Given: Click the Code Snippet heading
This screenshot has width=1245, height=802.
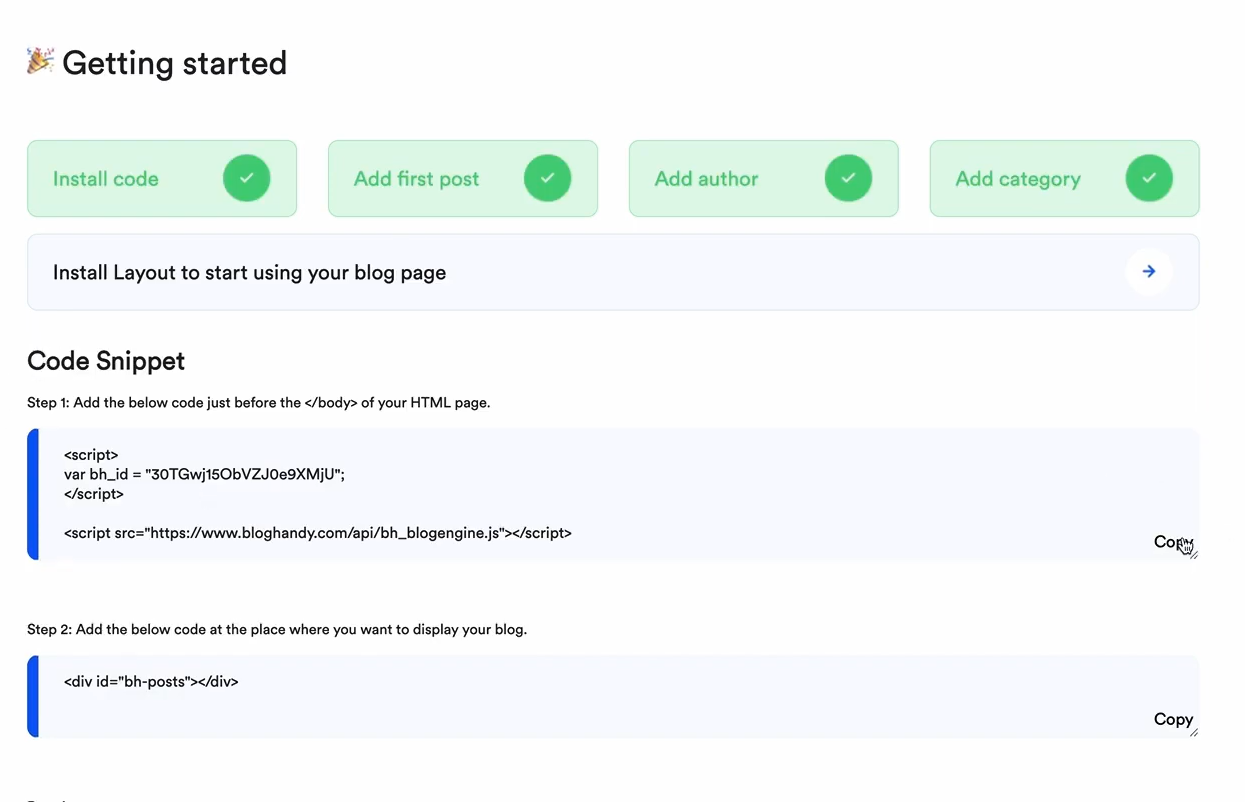Looking at the screenshot, I should (106, 360).
